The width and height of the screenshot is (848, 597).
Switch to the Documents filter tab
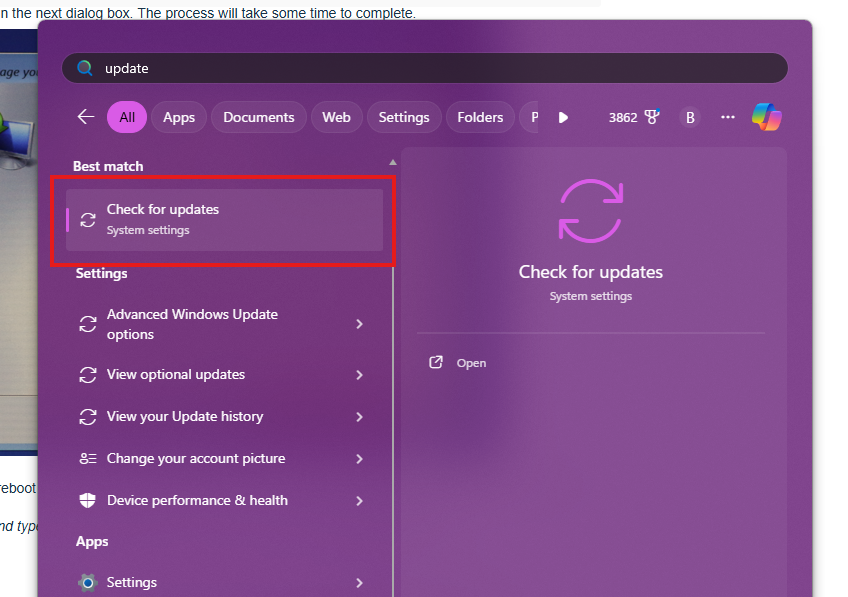point(259,117)
